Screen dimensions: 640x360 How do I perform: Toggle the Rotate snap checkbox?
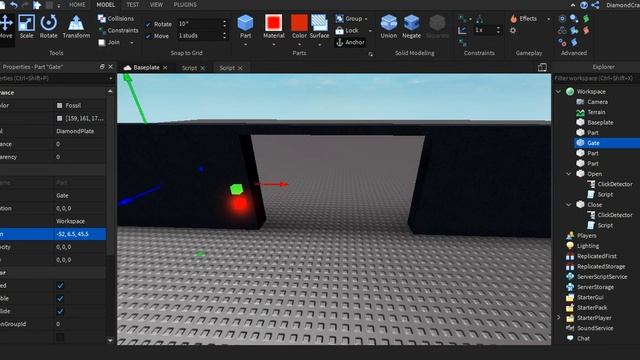(148, 24)
